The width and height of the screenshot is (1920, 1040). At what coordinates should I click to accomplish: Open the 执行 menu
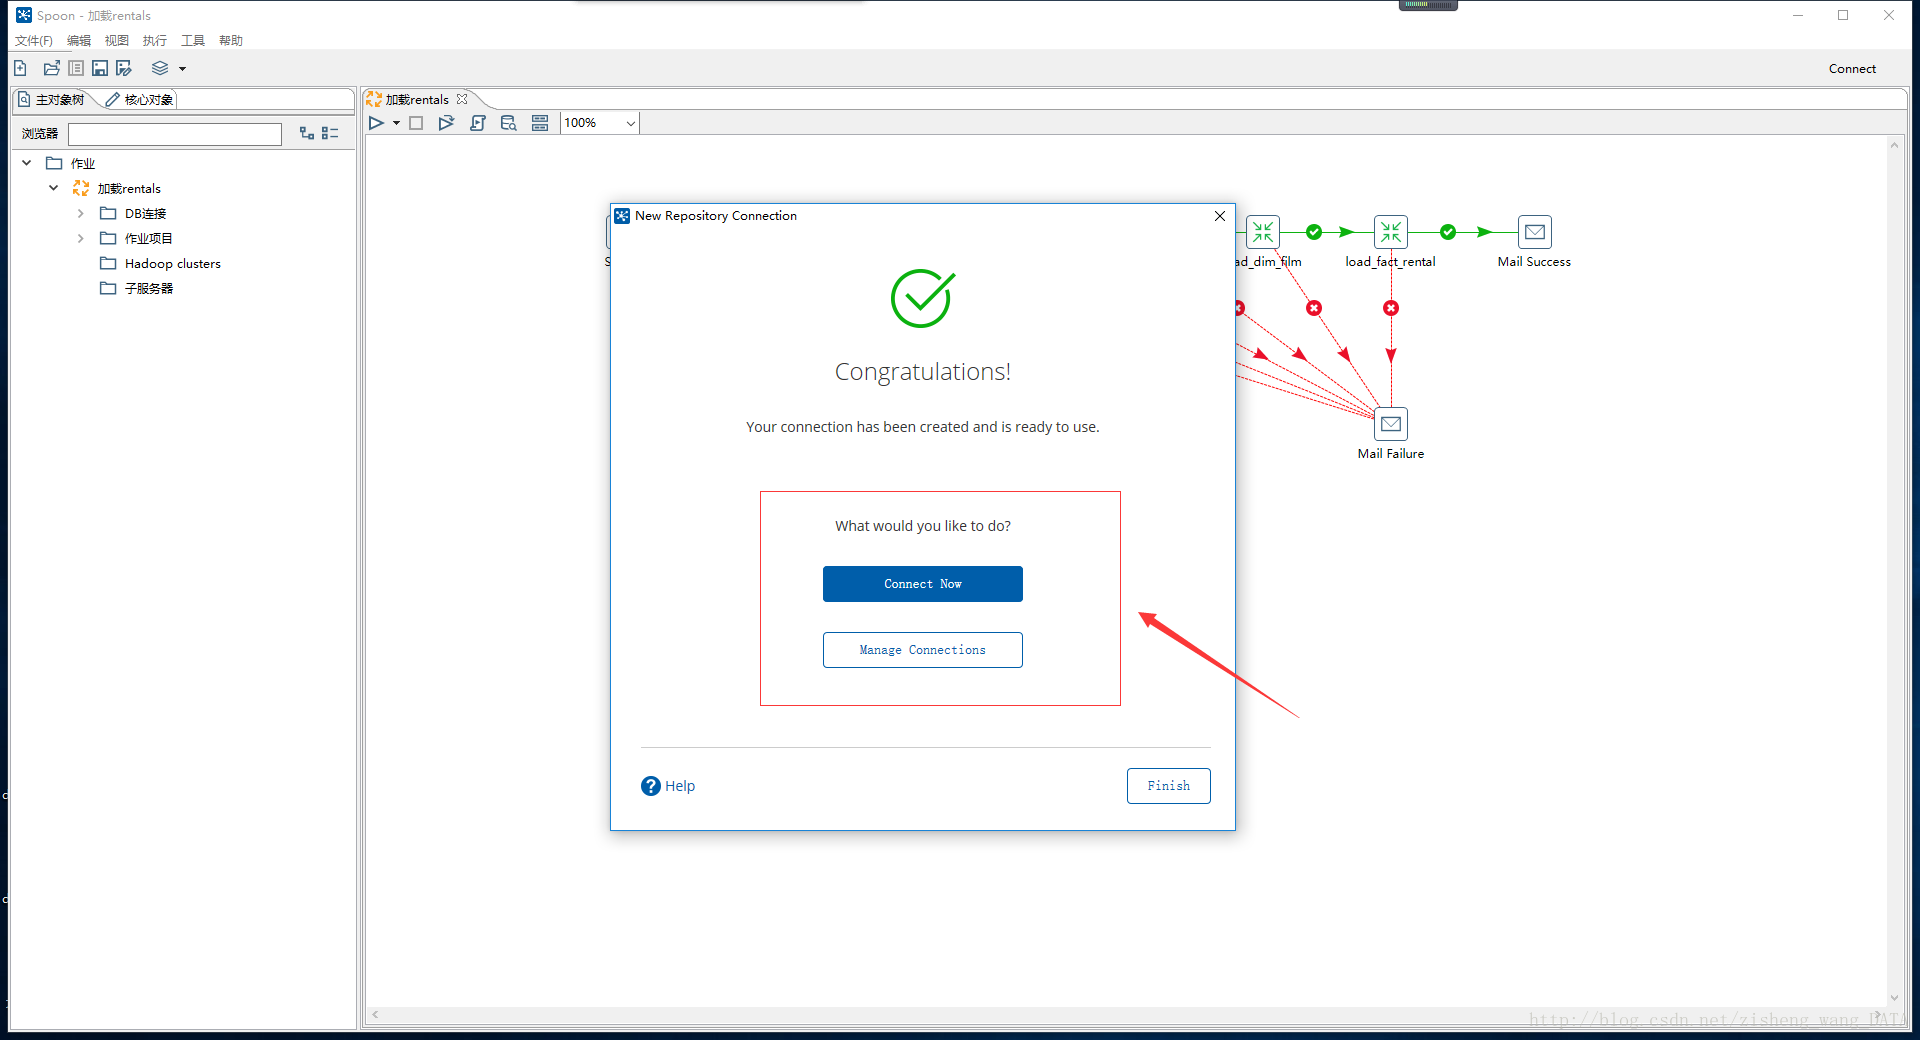[155, 40]
